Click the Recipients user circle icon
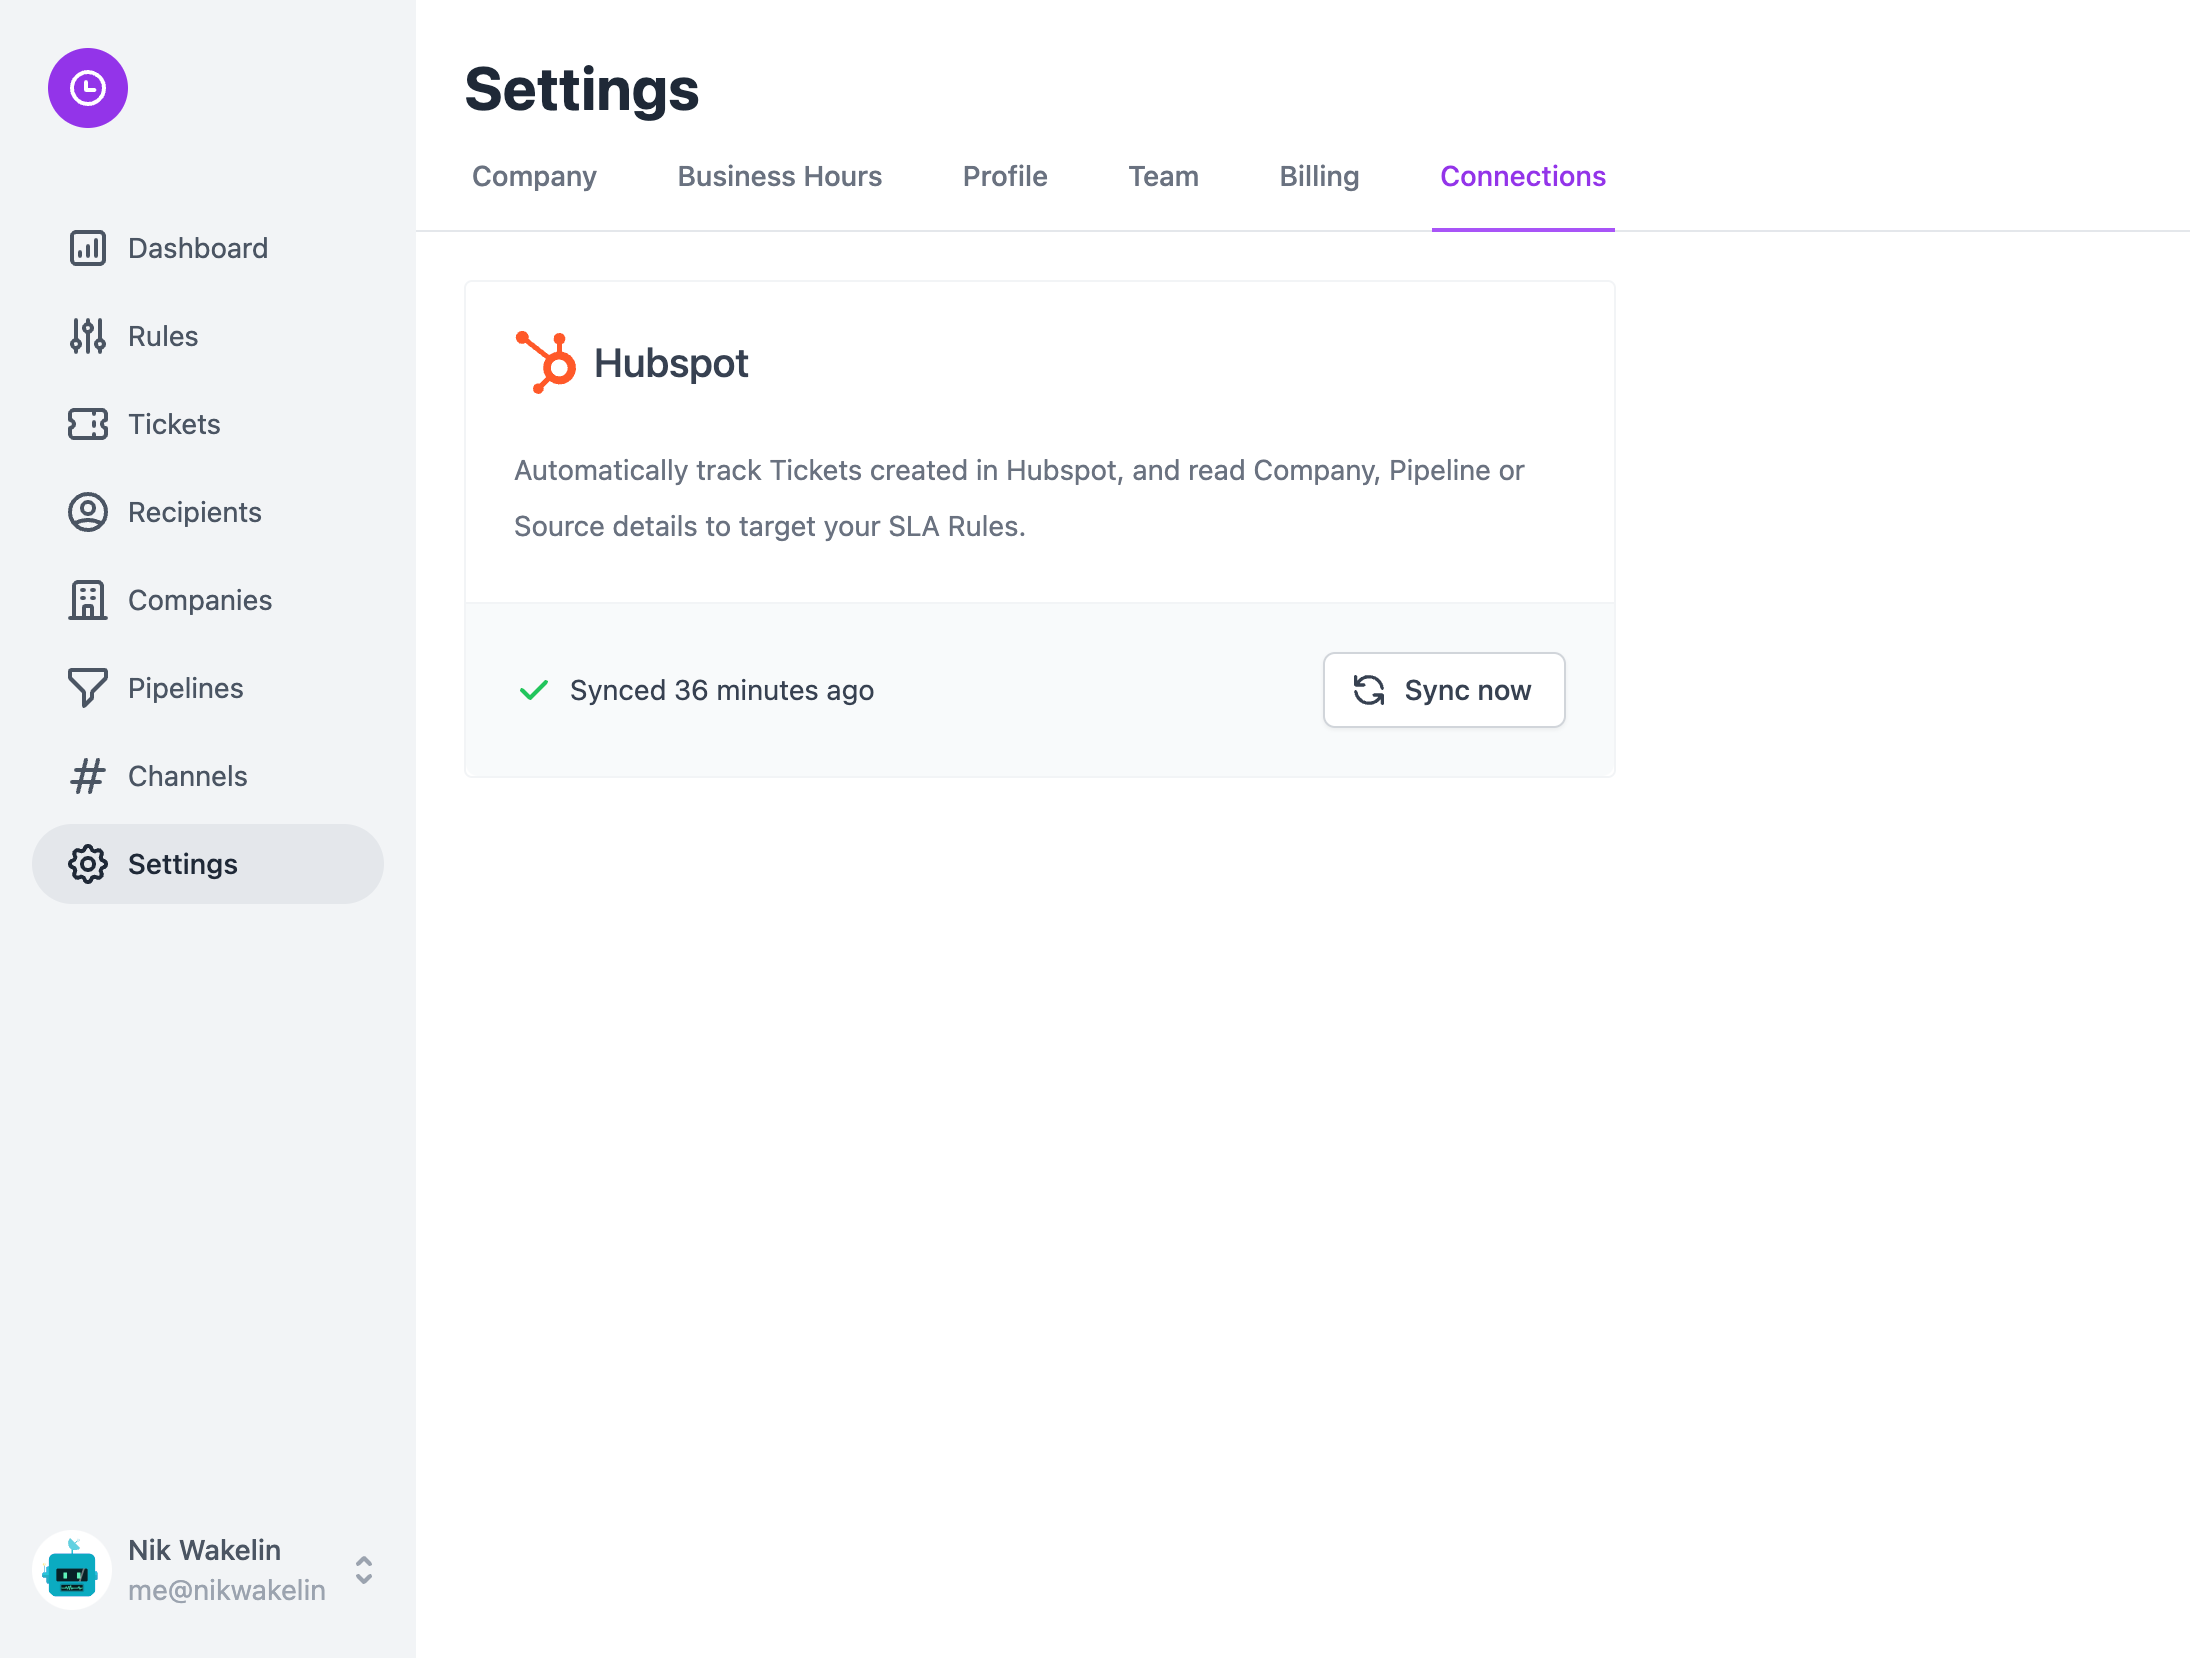2190x1658 pixels. (x=88, y=512)
